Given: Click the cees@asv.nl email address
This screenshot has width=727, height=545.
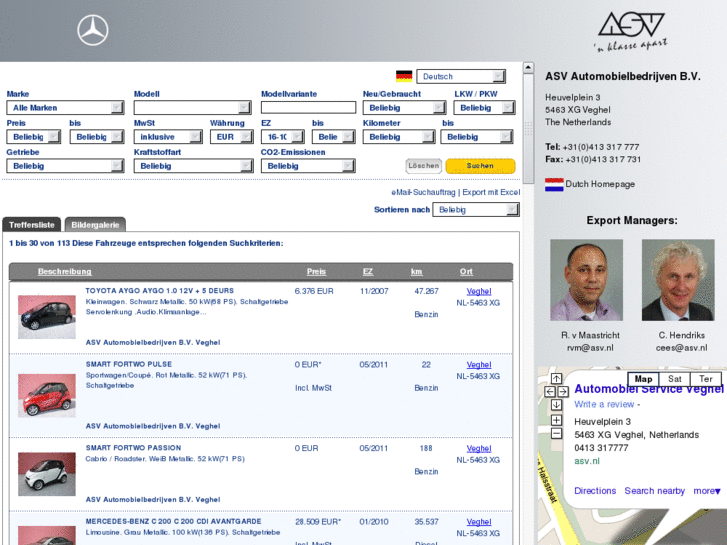Looking at the screenshot, I should (682, 348).
